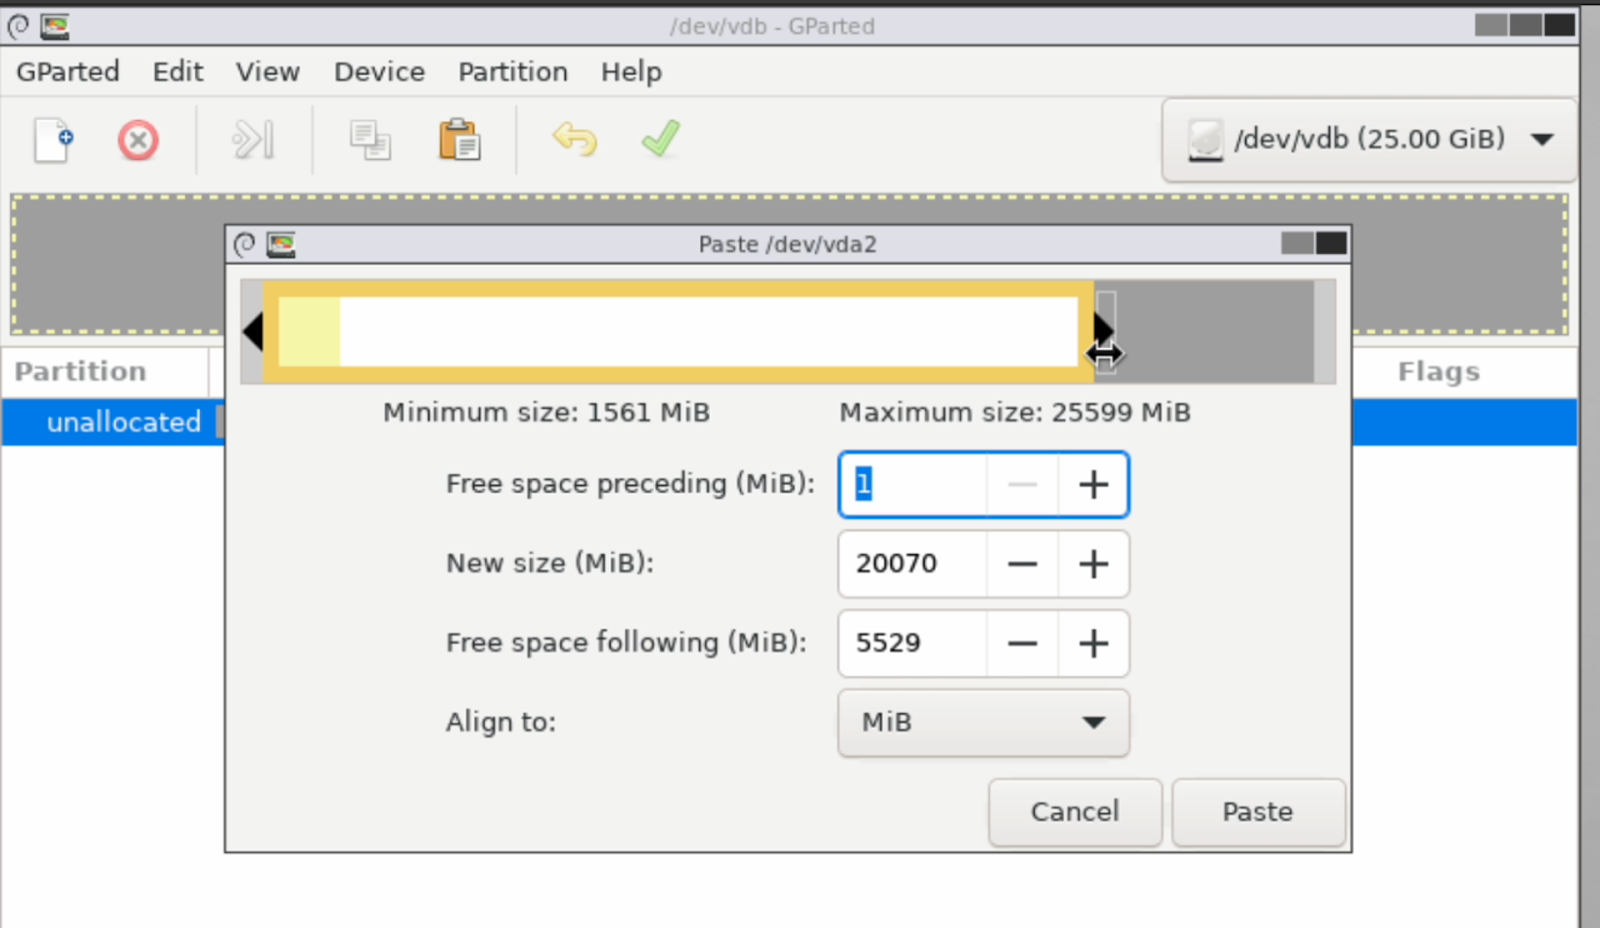1600x928 pixels.
Task: Click the app icon in Paste dialog title bar
Action: point(281,244)
